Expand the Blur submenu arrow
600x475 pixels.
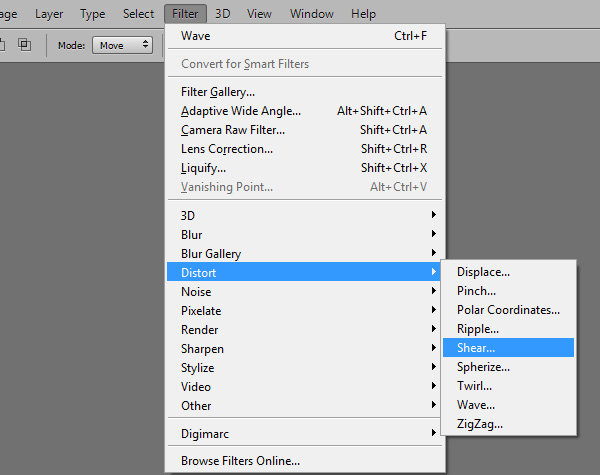pyautogui.click(x=434, y=233)
